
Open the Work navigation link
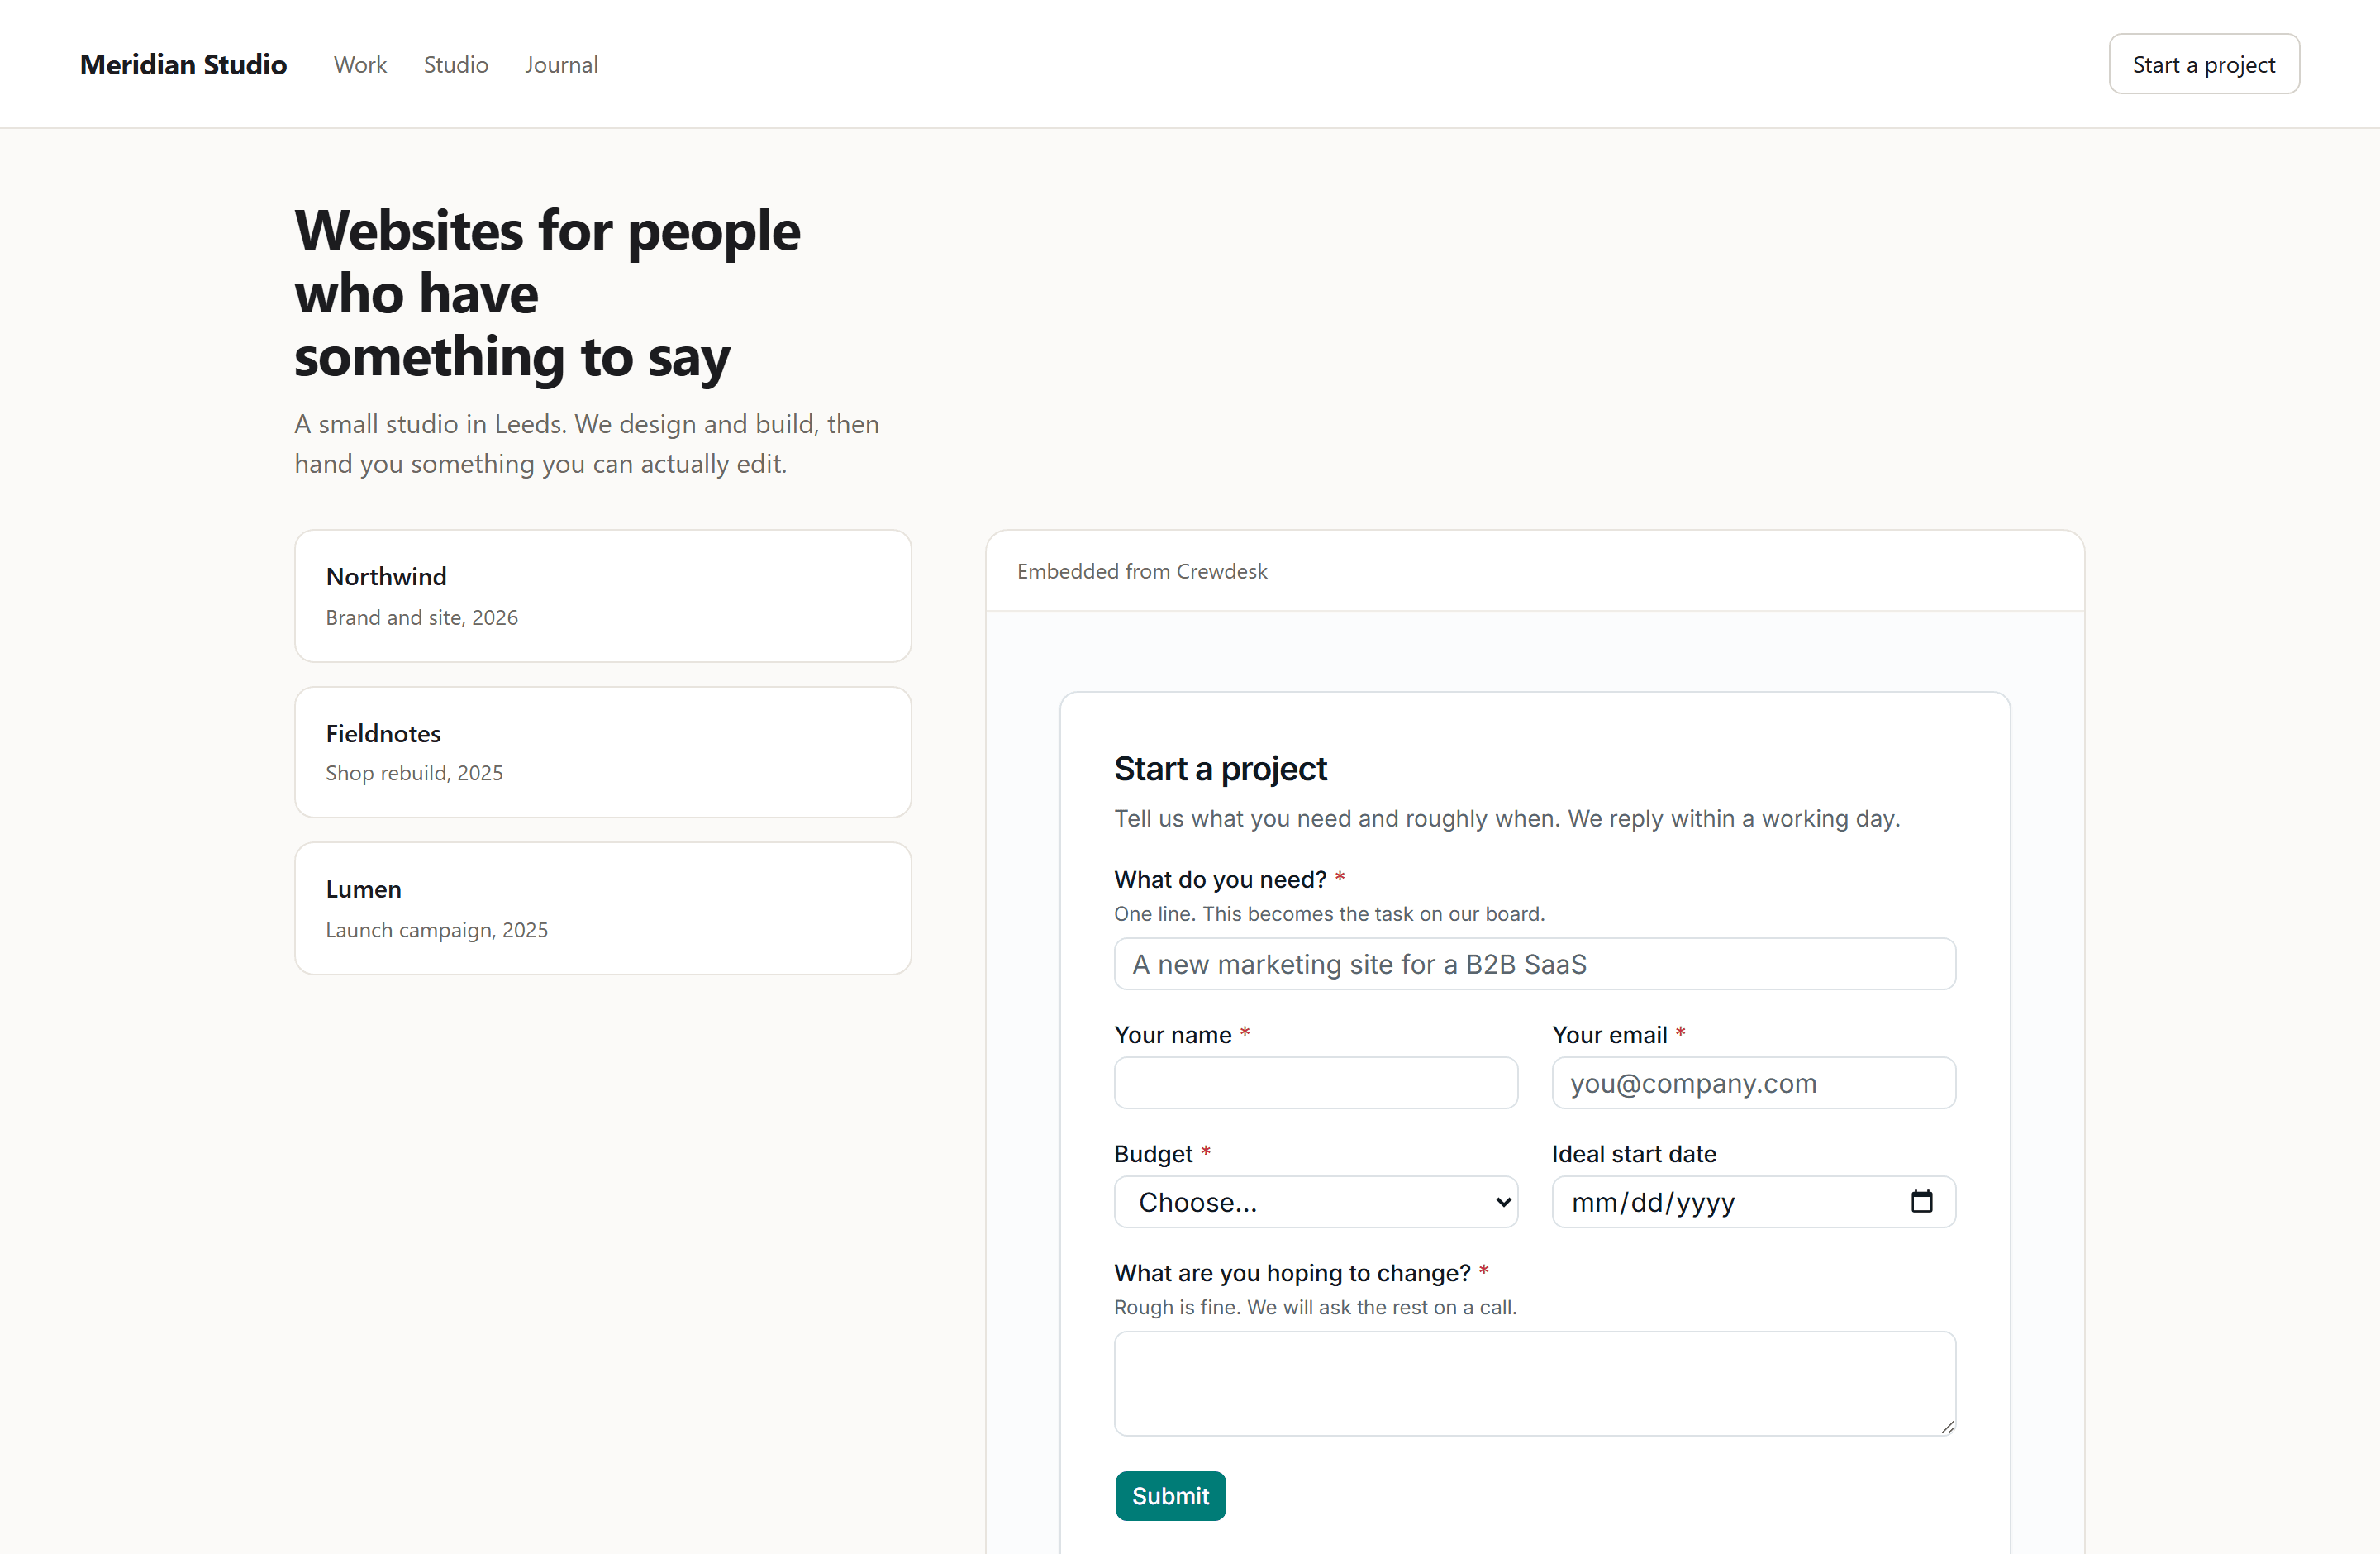coord(360,65)
